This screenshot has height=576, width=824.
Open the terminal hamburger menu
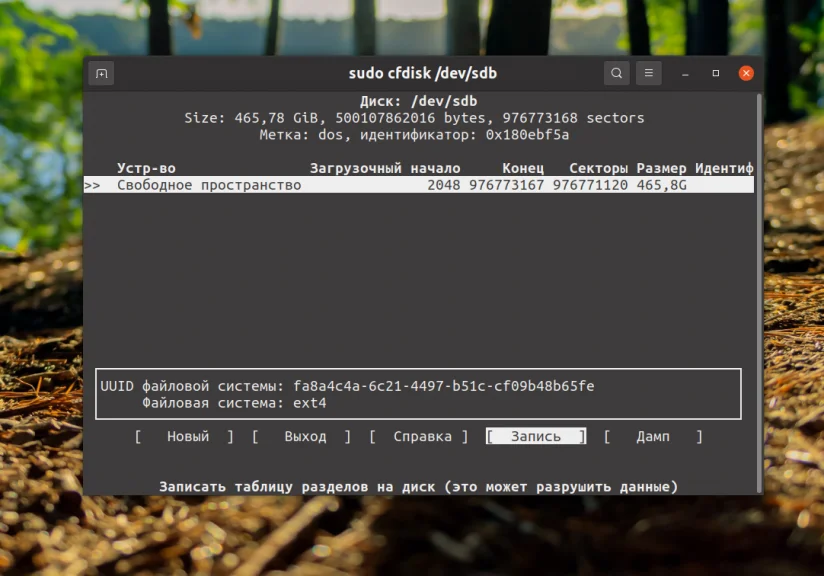tap(648, 72)
